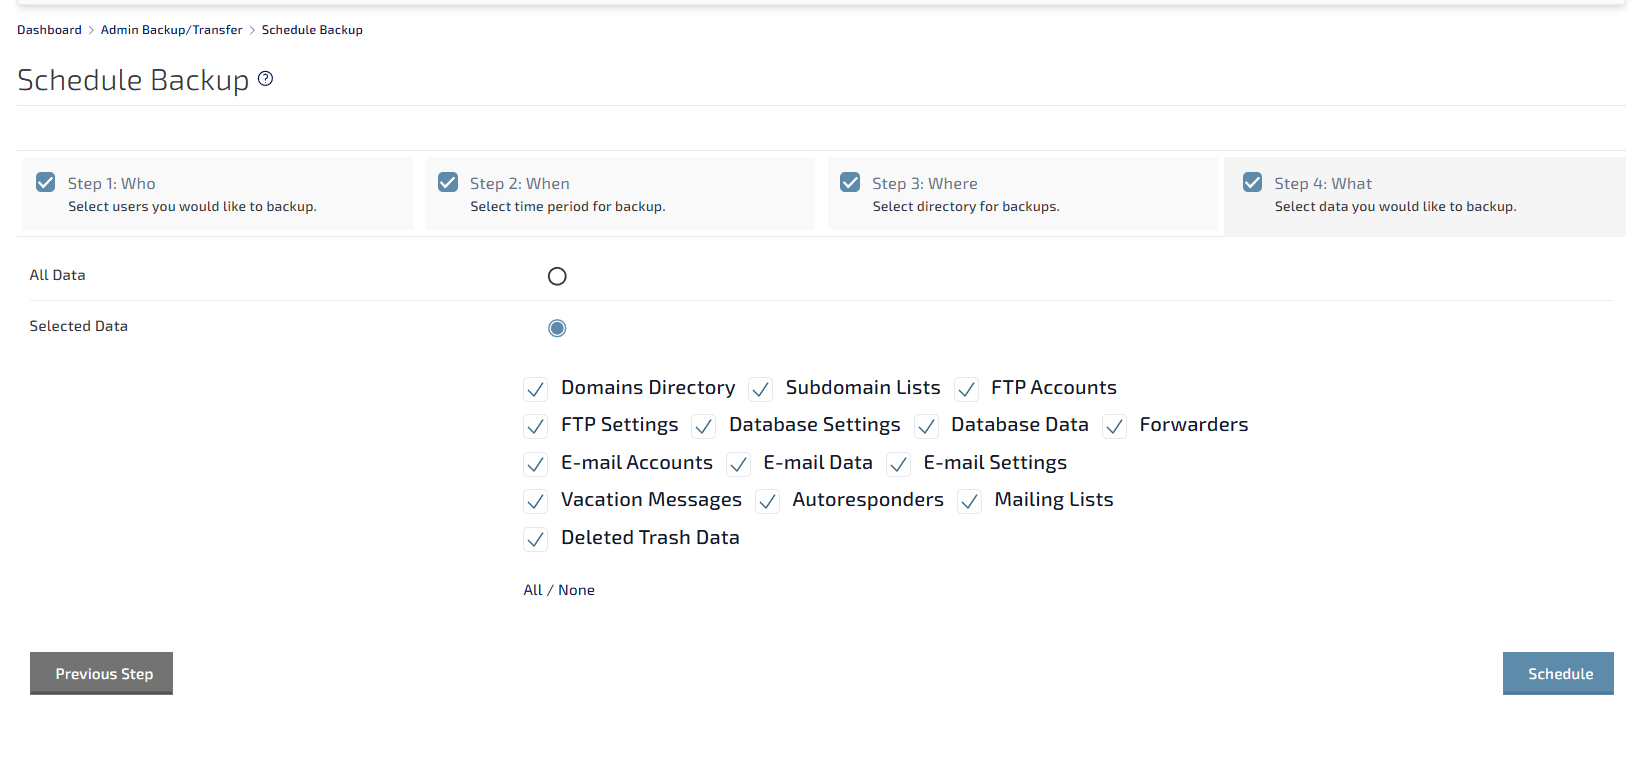
Task: Uncheck the FTP Accounts checkbox
Action: (966, 389)
